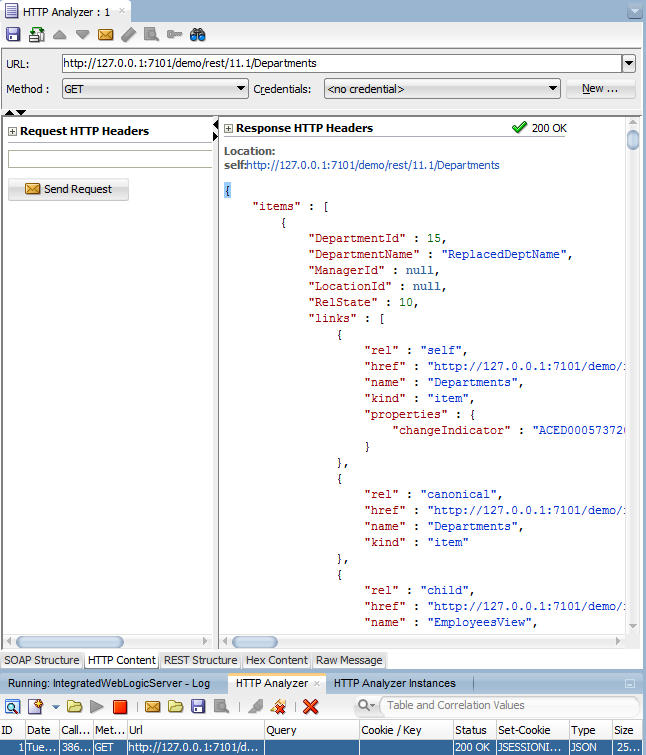Click the second folder icon in bottom toolbar

point(175,706)
